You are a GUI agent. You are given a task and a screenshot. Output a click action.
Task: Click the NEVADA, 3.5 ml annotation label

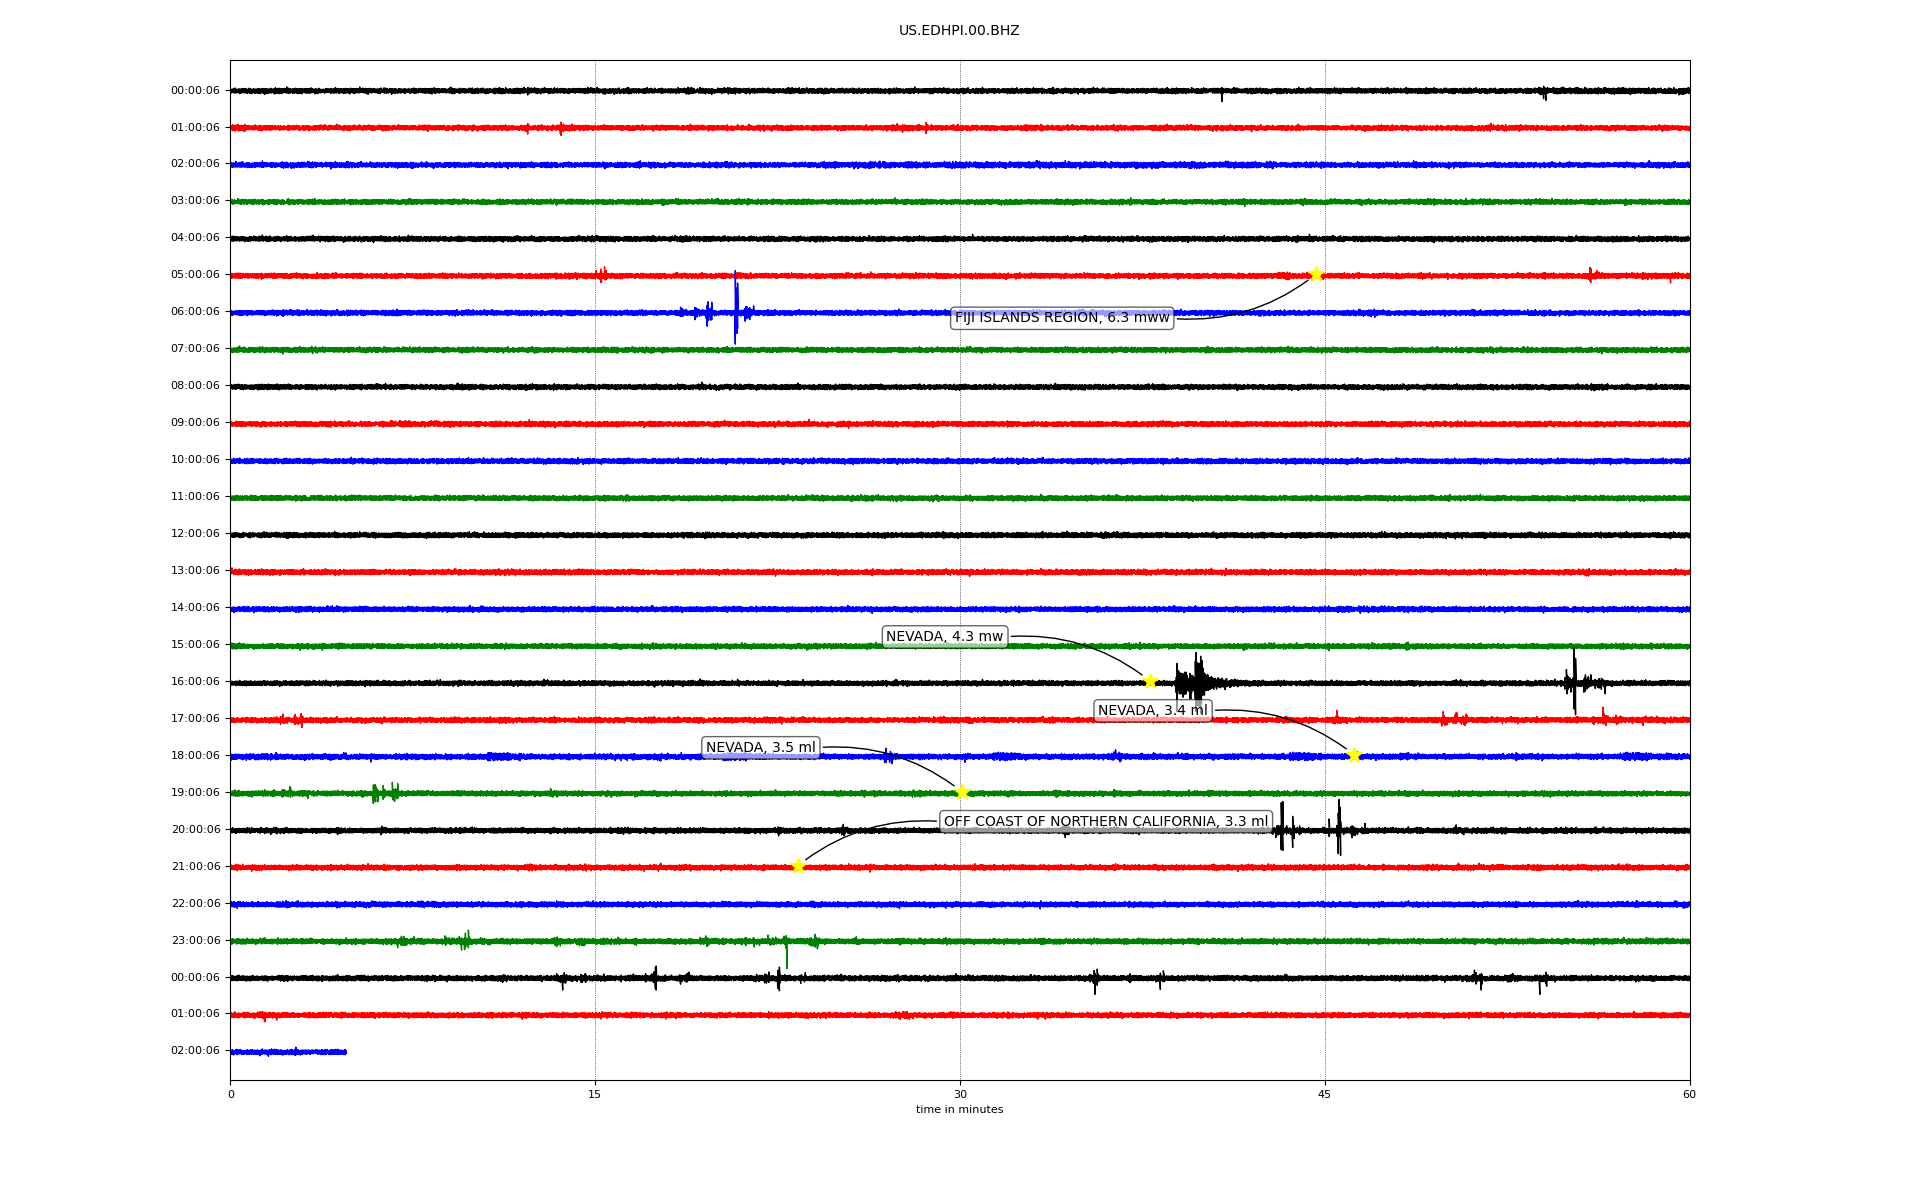[x=760, y=748]
